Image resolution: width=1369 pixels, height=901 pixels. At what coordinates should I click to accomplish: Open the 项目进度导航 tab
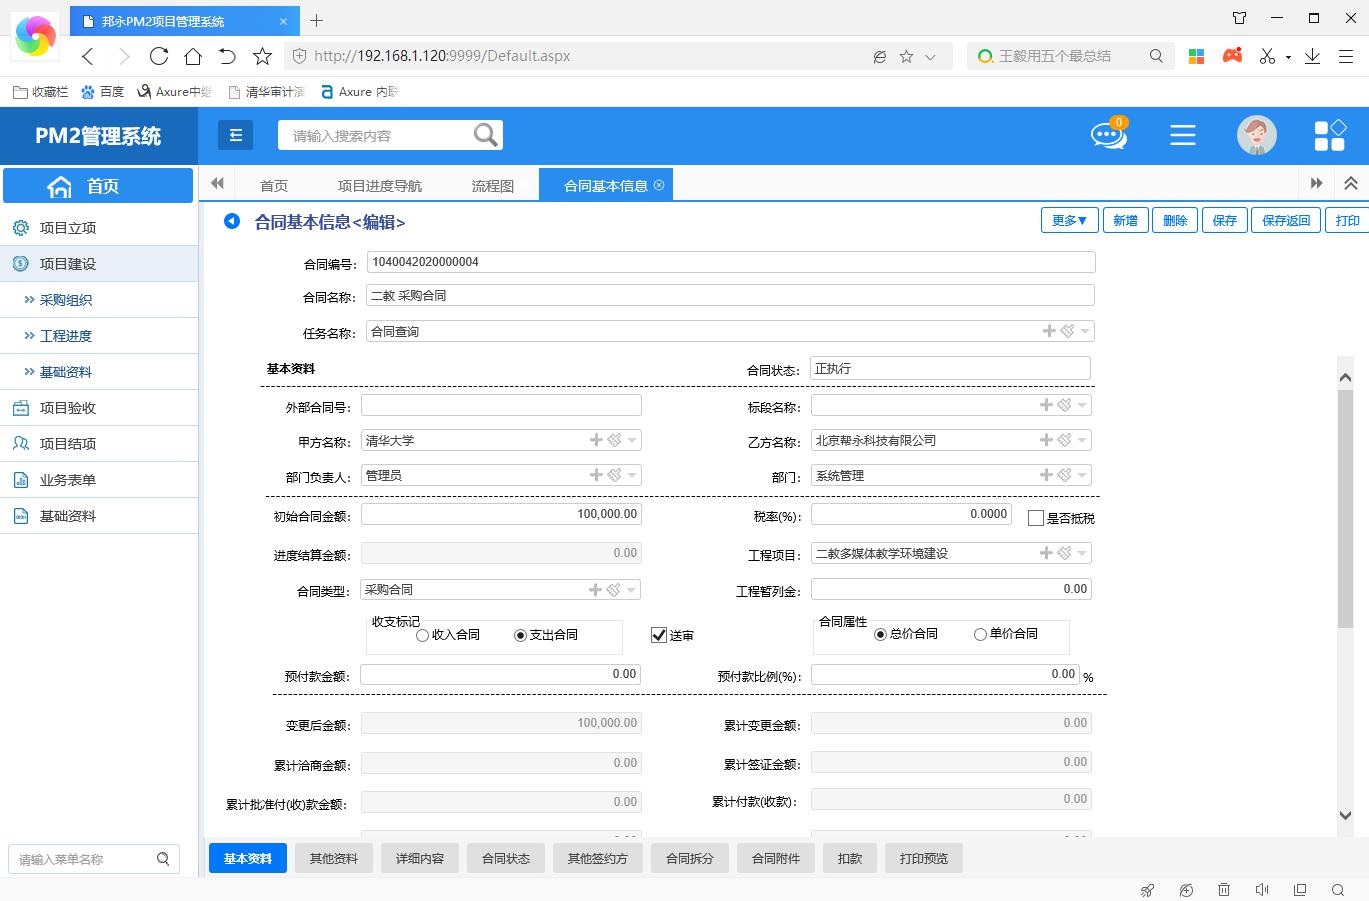pos(380,185)
